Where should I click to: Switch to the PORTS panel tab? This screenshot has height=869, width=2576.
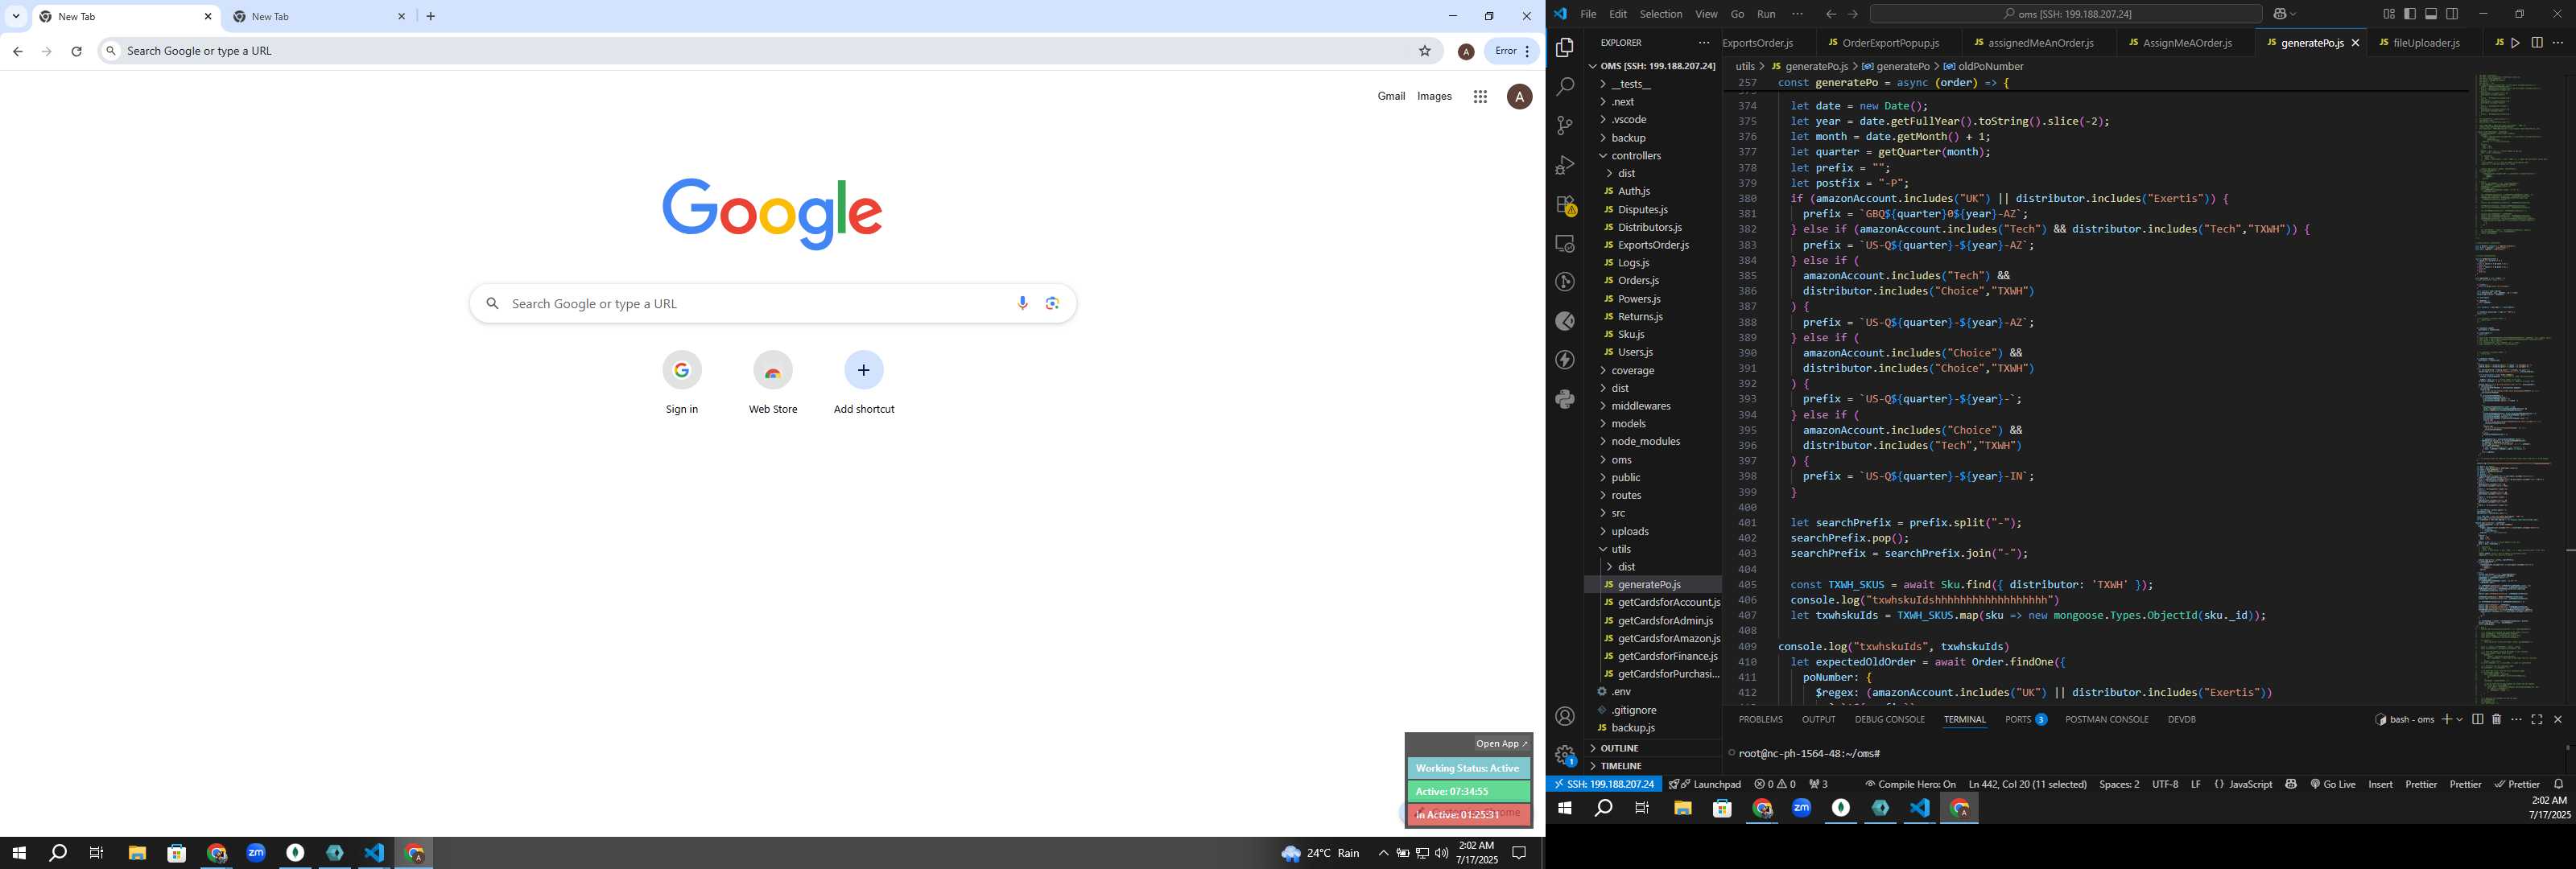coord(2025,719)
